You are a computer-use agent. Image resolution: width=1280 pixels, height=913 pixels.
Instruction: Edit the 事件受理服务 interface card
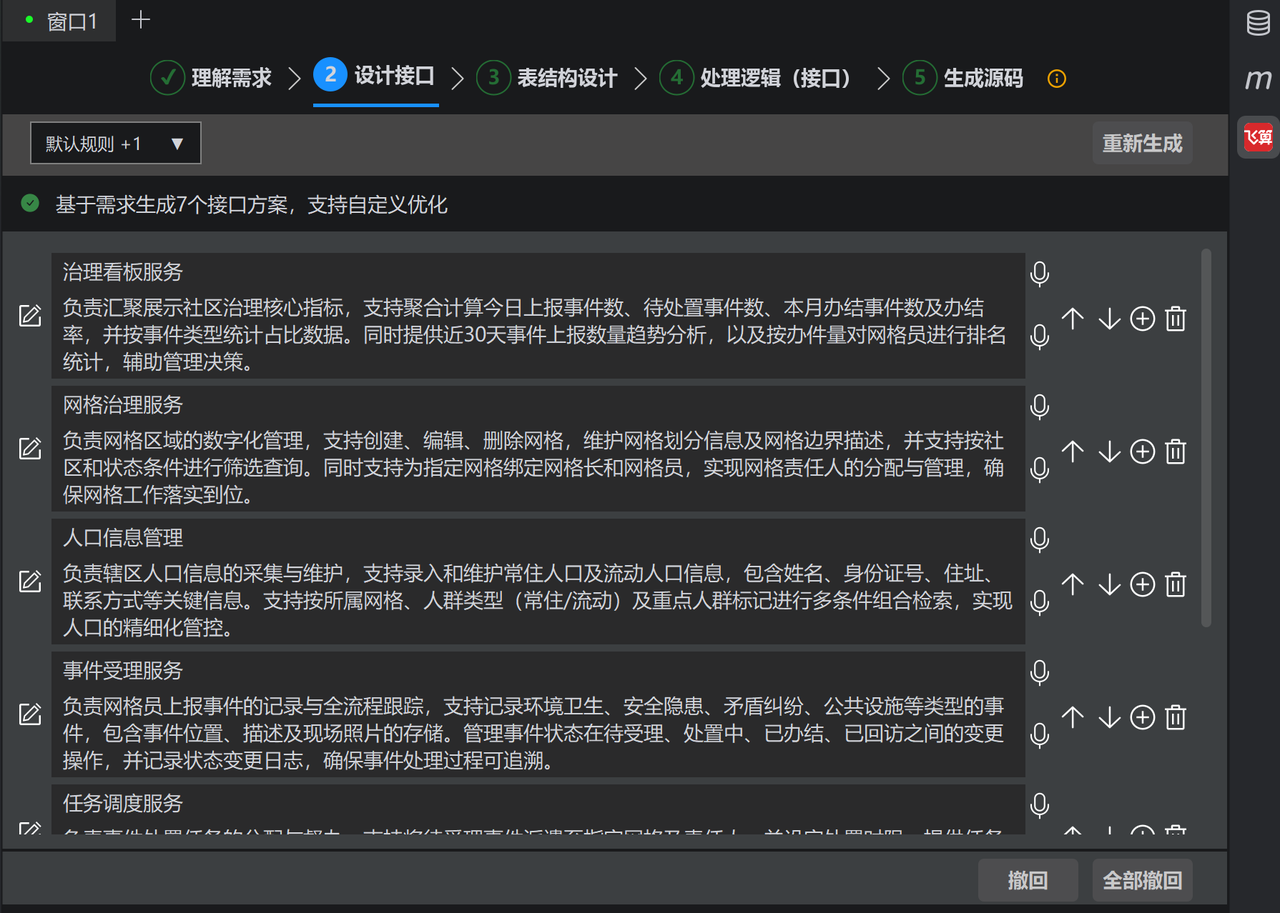30,715
